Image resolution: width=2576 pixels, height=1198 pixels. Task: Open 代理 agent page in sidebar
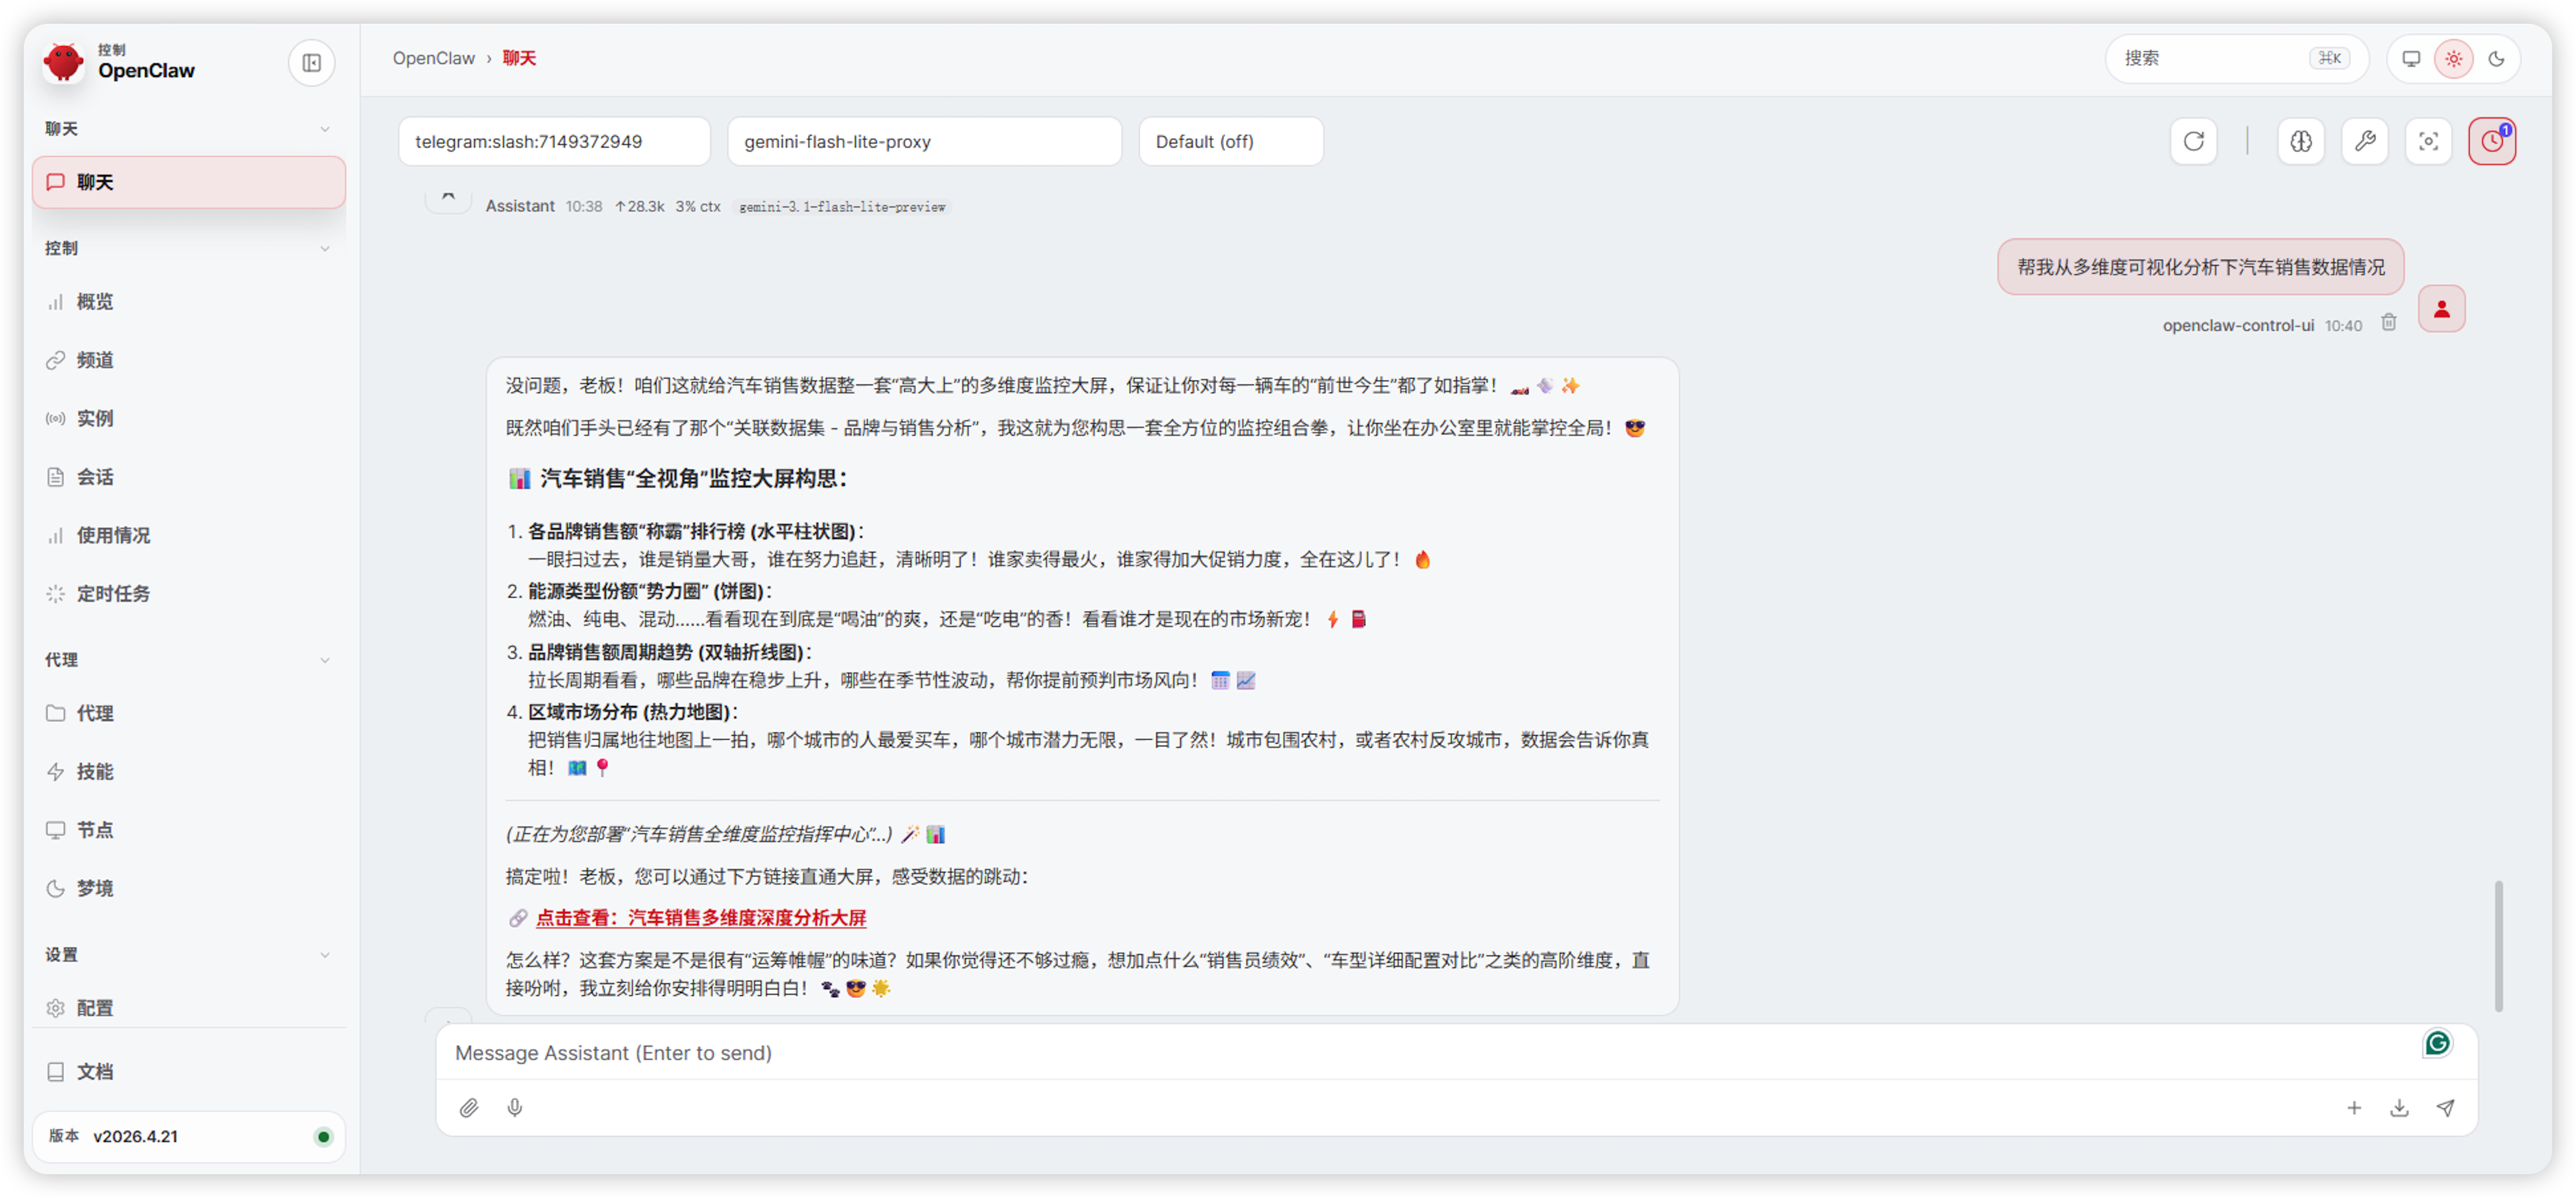tap(189, 713)
